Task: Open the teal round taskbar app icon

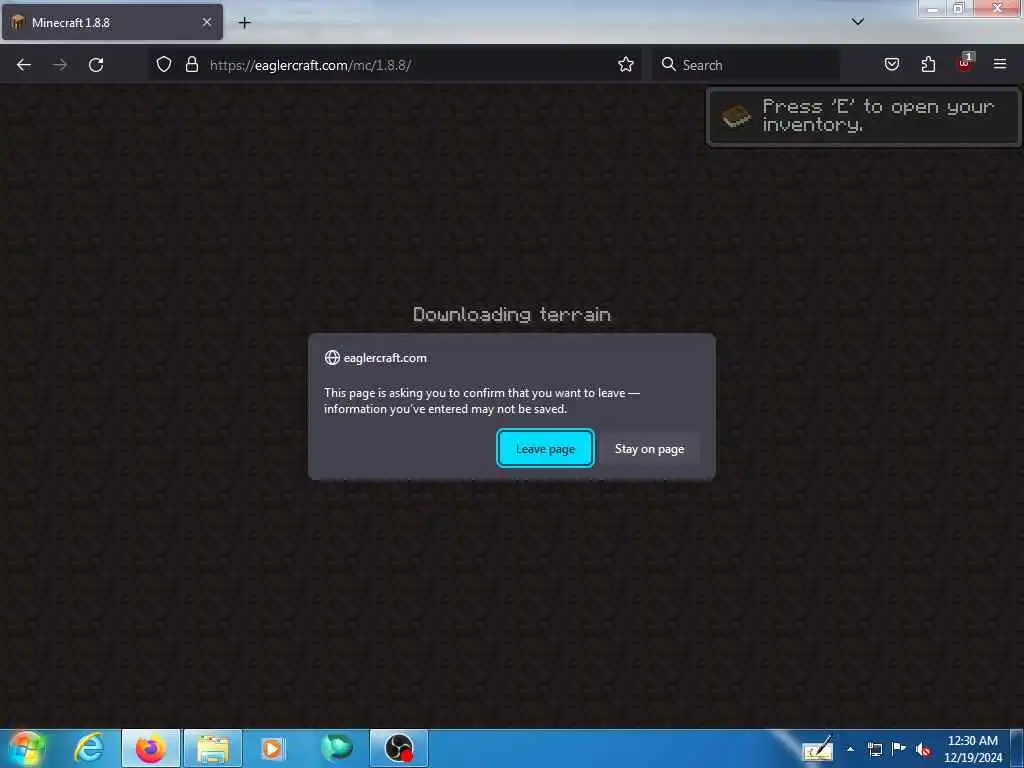Action: (337, 748)
